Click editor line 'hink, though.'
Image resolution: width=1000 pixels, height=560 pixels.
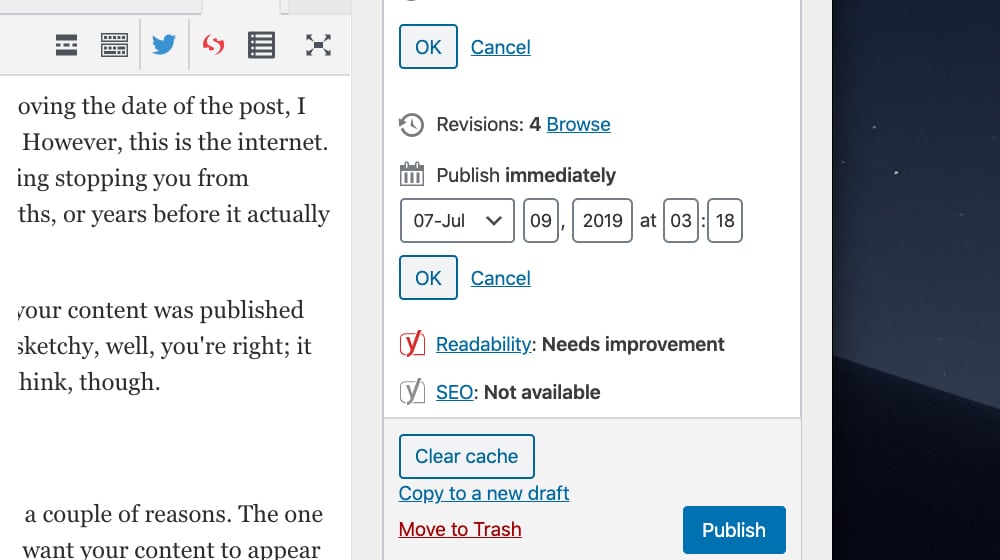coord(90,381)
